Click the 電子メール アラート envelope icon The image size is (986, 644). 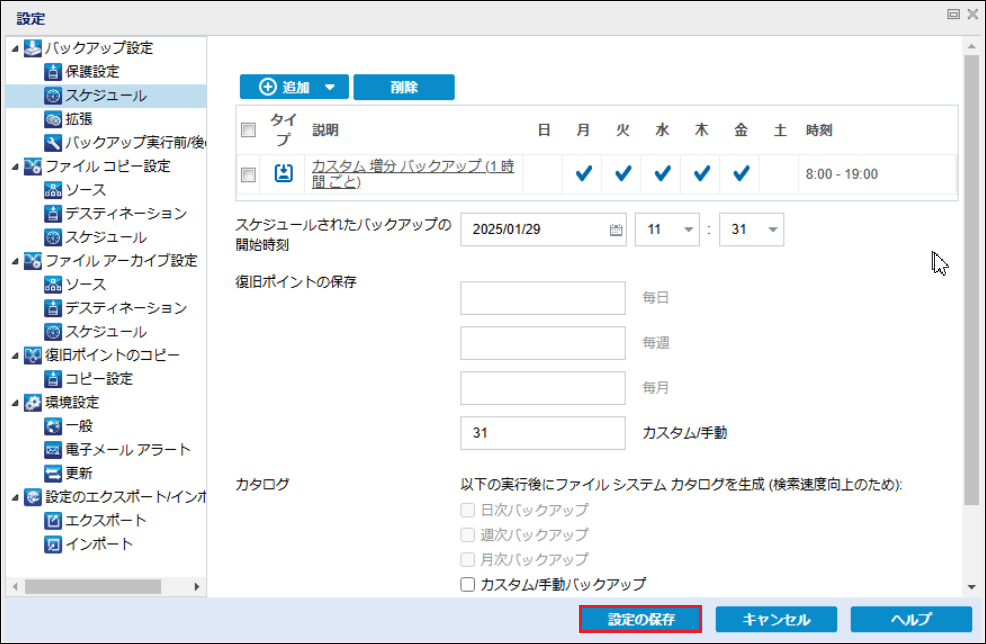pos(54,450)
